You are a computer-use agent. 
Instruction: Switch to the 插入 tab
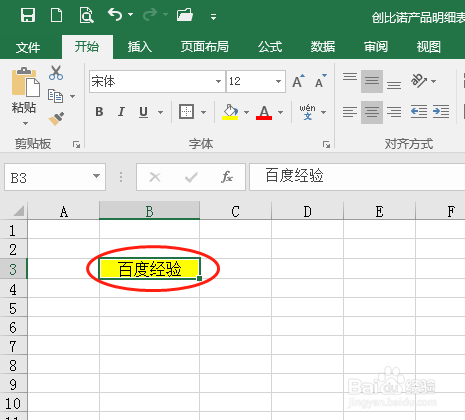140,47
